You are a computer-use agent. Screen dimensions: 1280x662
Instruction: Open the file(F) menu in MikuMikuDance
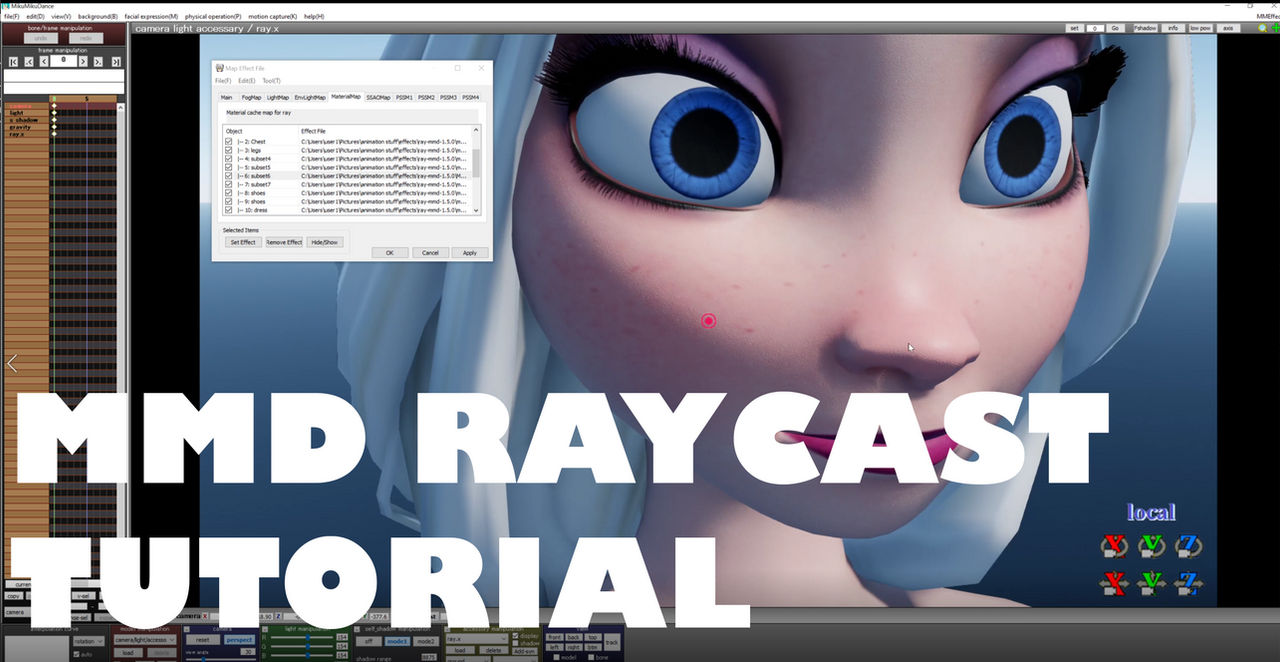tap(11, 17)
